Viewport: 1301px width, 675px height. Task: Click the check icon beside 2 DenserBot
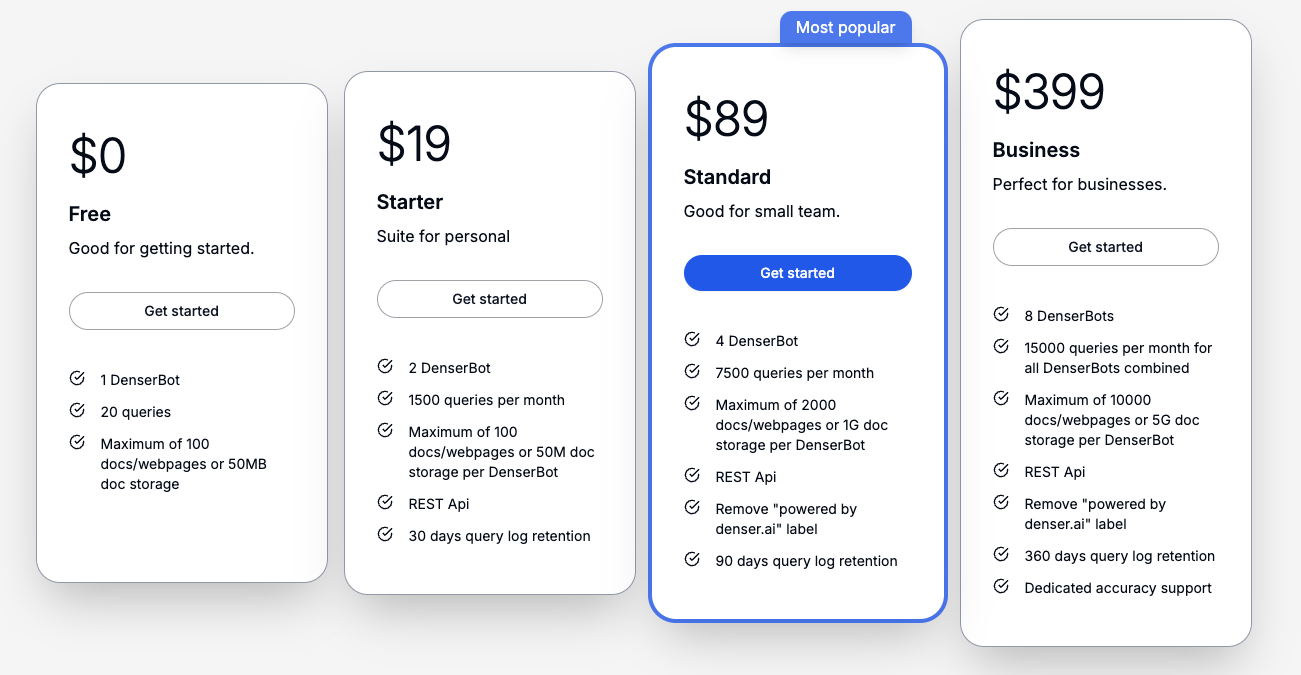pos(385,367)
